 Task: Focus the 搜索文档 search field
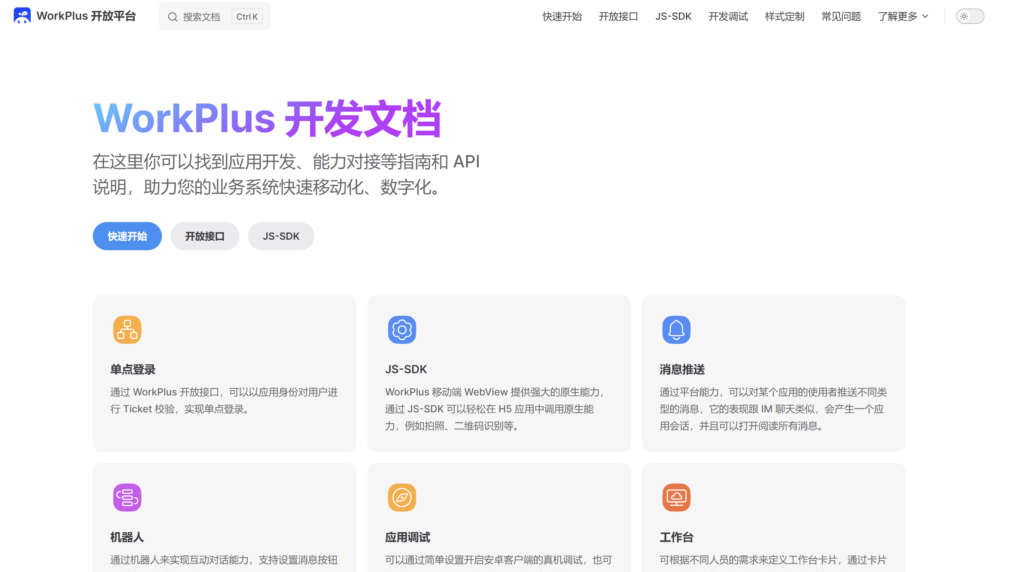pos(214,17)
